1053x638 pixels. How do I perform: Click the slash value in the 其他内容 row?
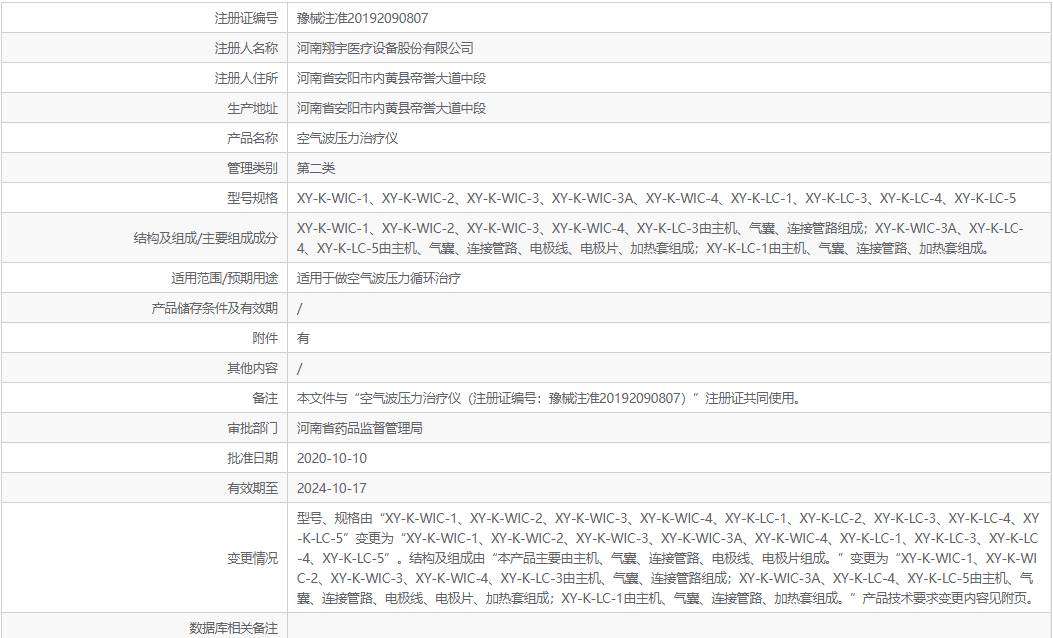pyautogui.click(x=300, y=368)
